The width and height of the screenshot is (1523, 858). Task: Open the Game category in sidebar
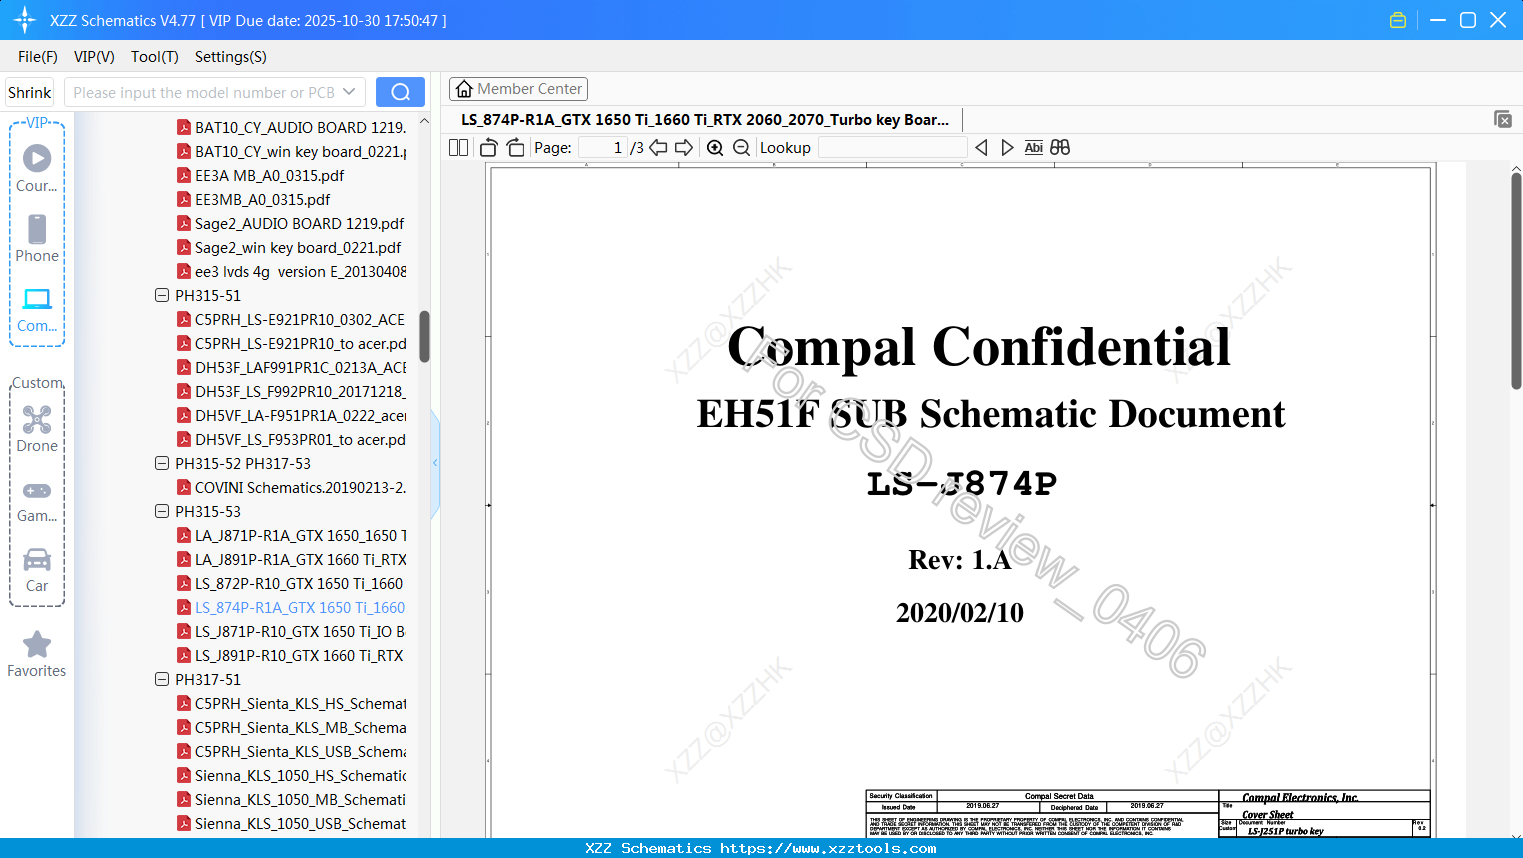(37, 500)
